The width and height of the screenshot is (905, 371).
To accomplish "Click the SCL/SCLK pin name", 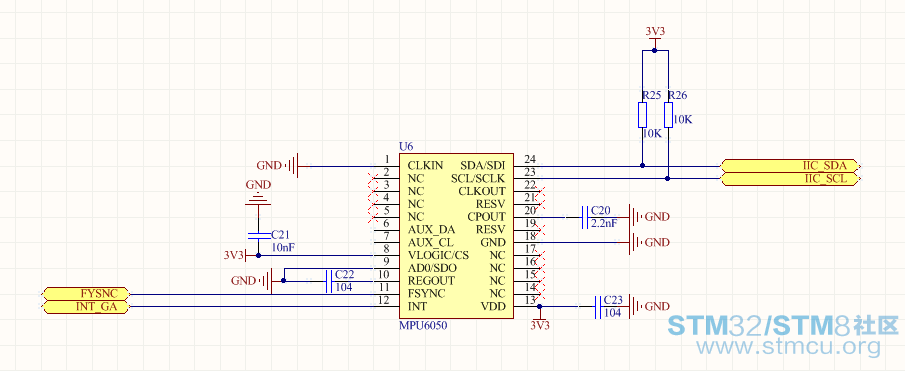I will pyautogui.click(x=478, y=178).
